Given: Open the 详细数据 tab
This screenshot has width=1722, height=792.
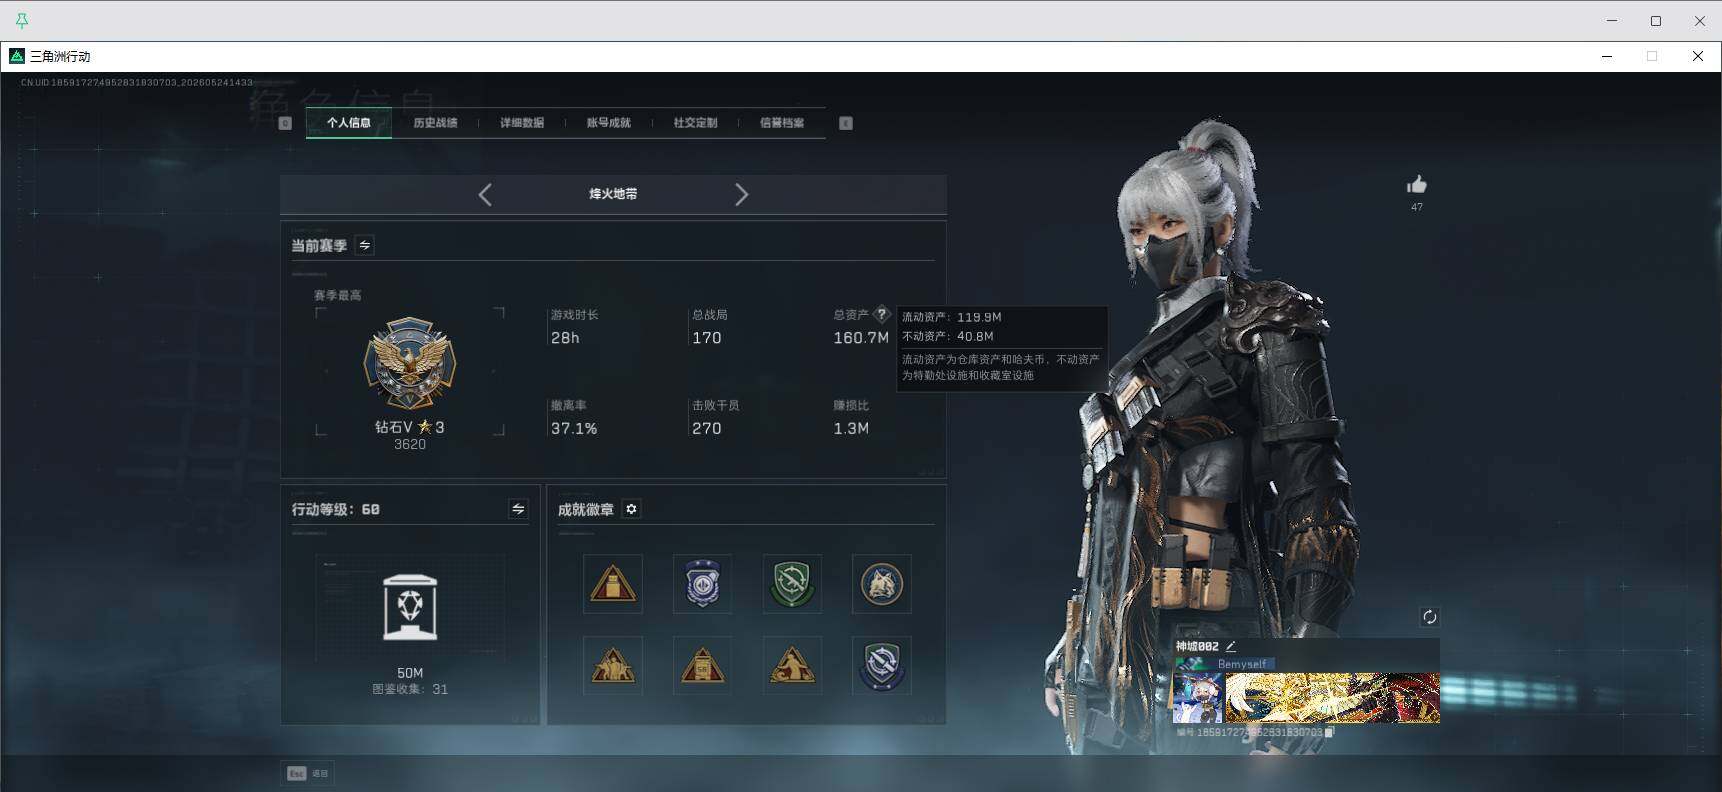Looking at the screenshot, I should [x=522, y=123].
